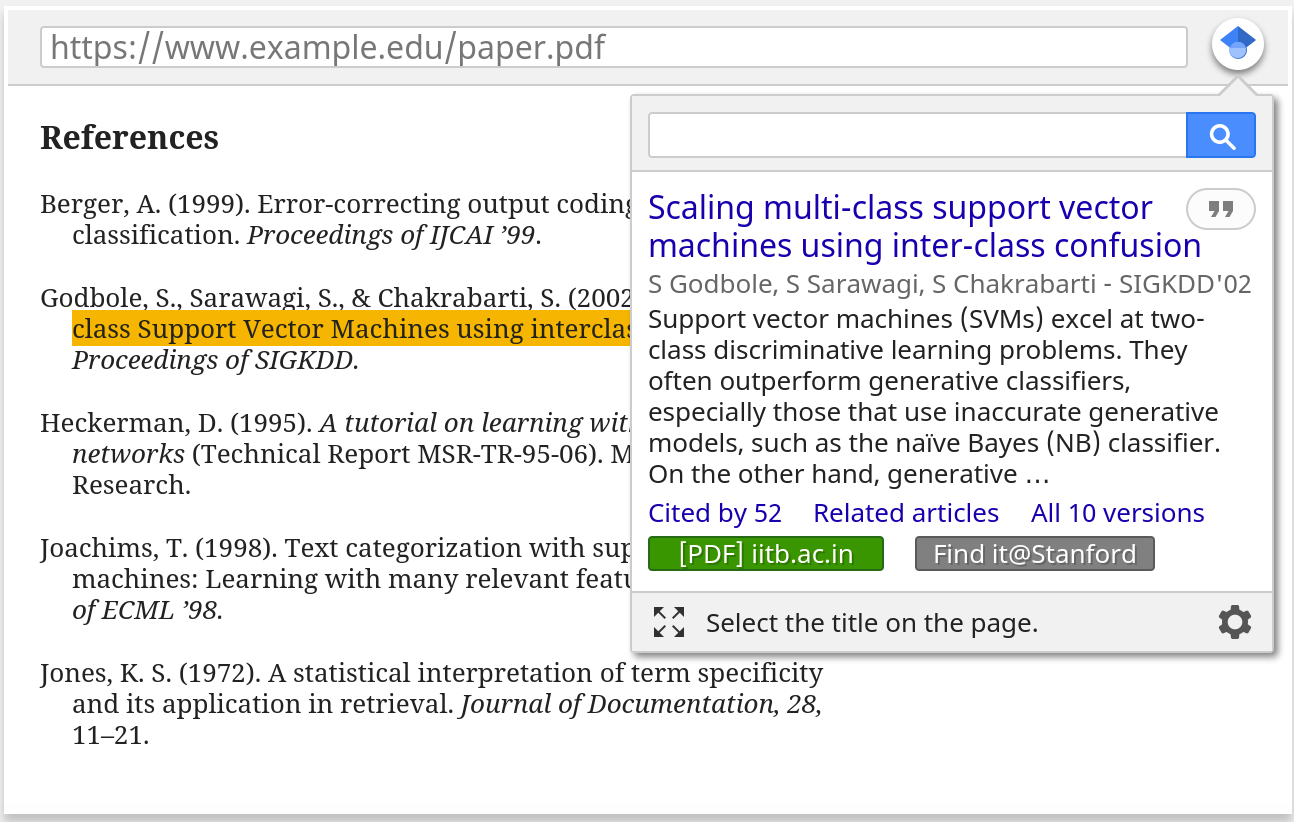Click into the Scholar popup search field

coord(917,136)
